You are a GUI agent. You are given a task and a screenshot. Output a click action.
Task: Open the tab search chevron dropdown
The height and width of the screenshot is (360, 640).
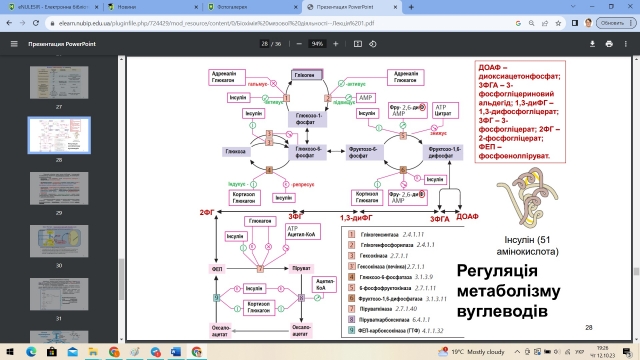point(573,7)
